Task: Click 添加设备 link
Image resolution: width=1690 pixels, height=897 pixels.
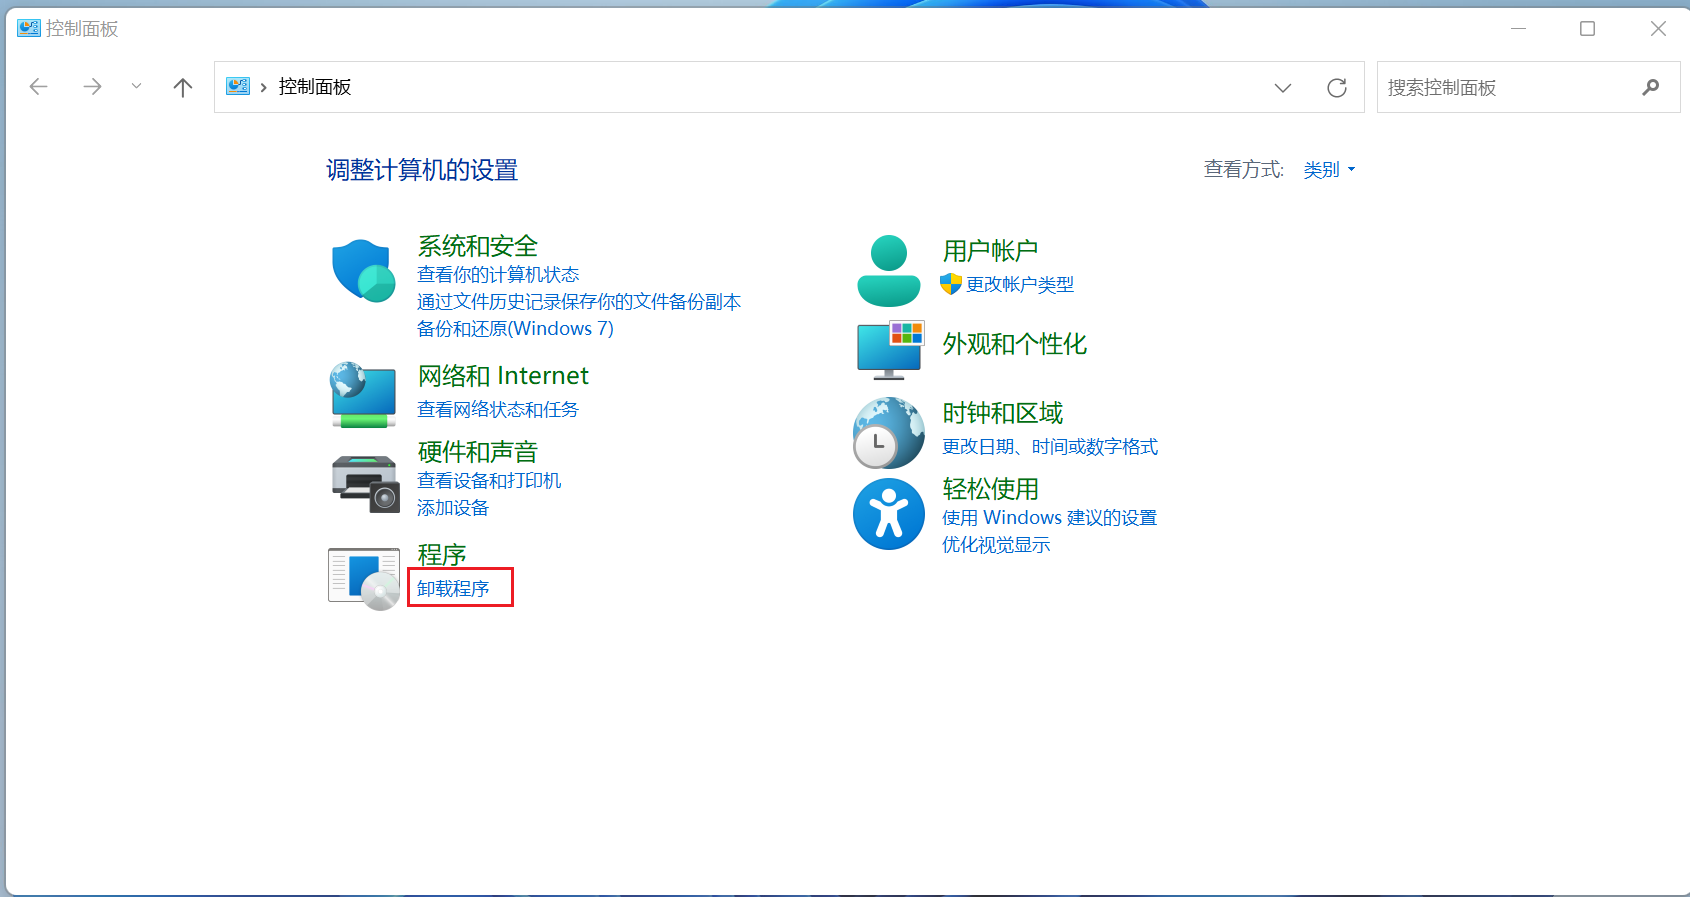Action: point(453,507)
